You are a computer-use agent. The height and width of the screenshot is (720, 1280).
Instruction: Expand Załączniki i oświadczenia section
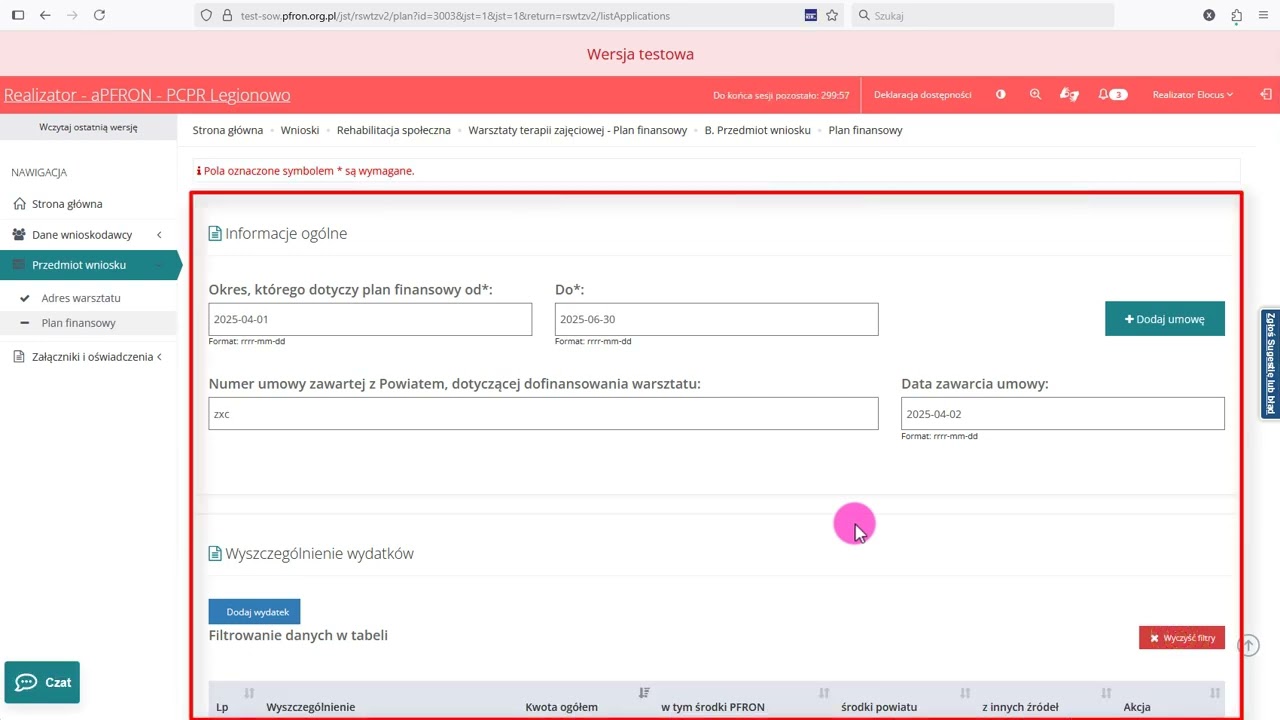[88, 357]
